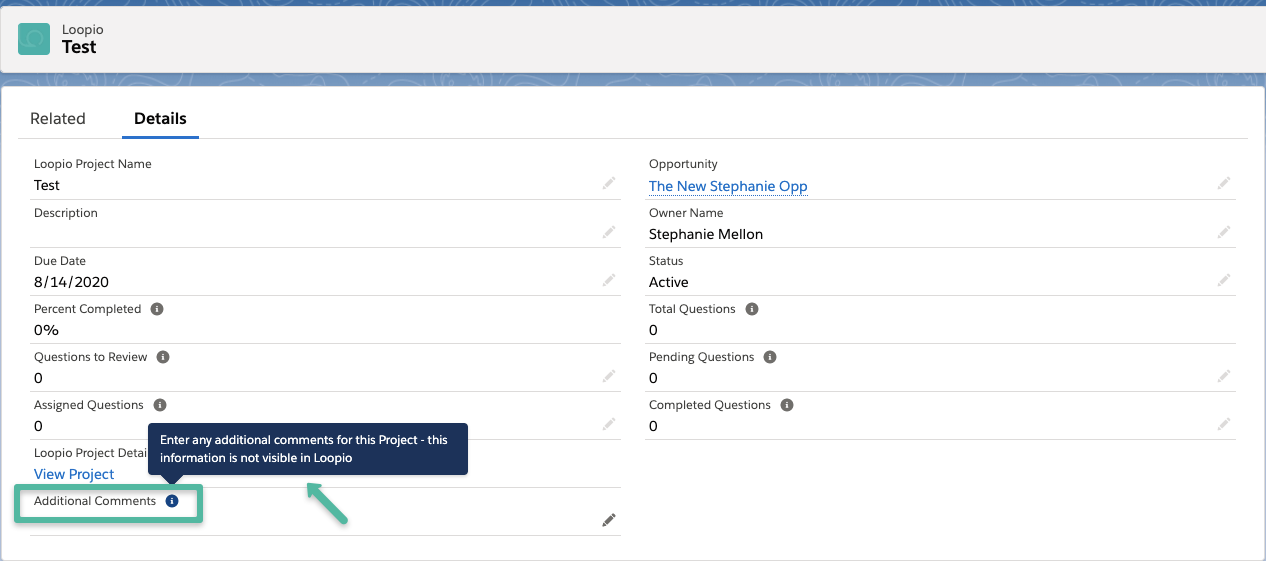This screenshot has height=561, width=1266.
Task: Edit the Description field pencil icon
Action: point(609,232)
